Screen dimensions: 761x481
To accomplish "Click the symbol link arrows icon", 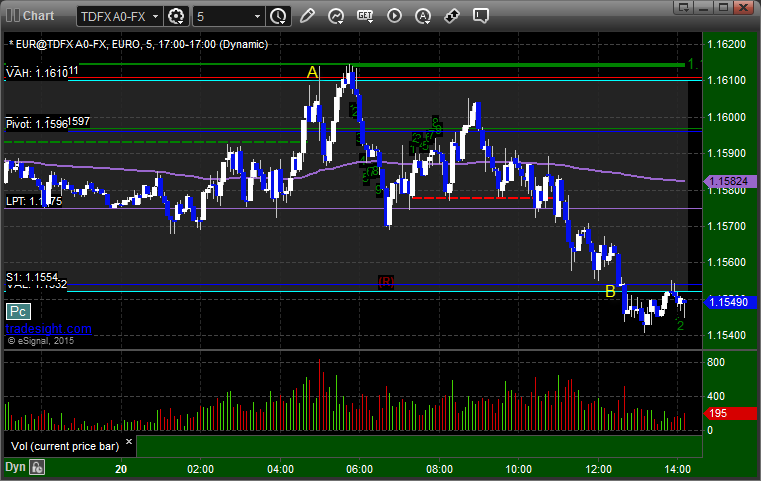I will coord(452,16).
